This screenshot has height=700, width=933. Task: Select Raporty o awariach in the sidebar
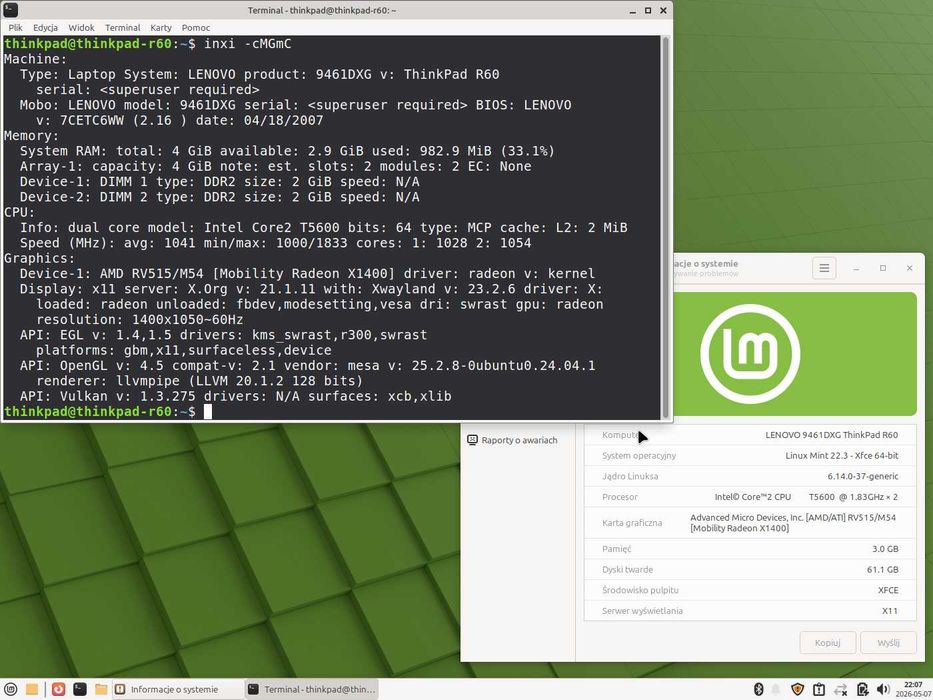click(x=512, y=440)
